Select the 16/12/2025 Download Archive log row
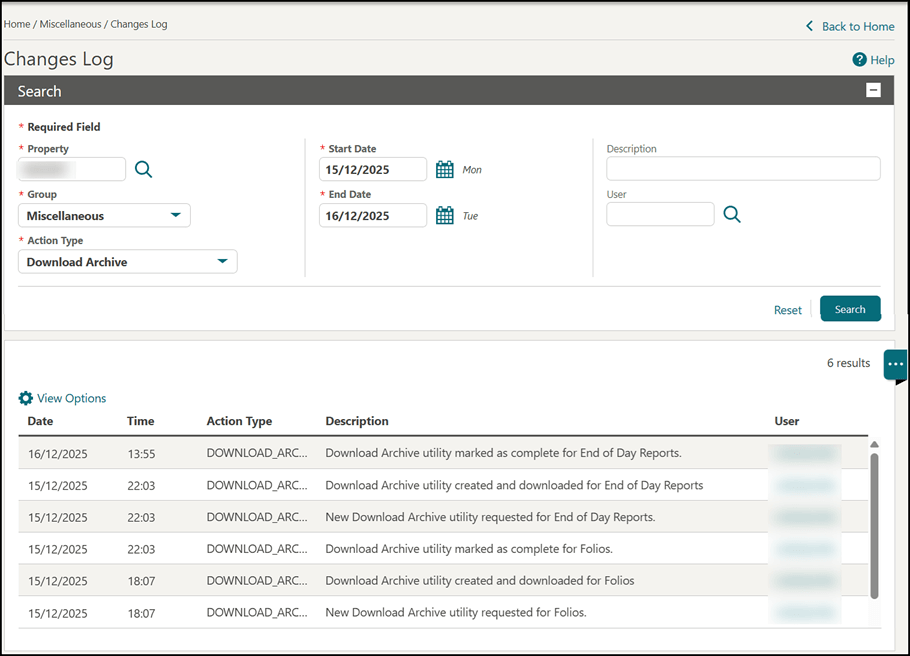Image resolution: width=910 pixels, height=656 pixels. pos(400,453)
